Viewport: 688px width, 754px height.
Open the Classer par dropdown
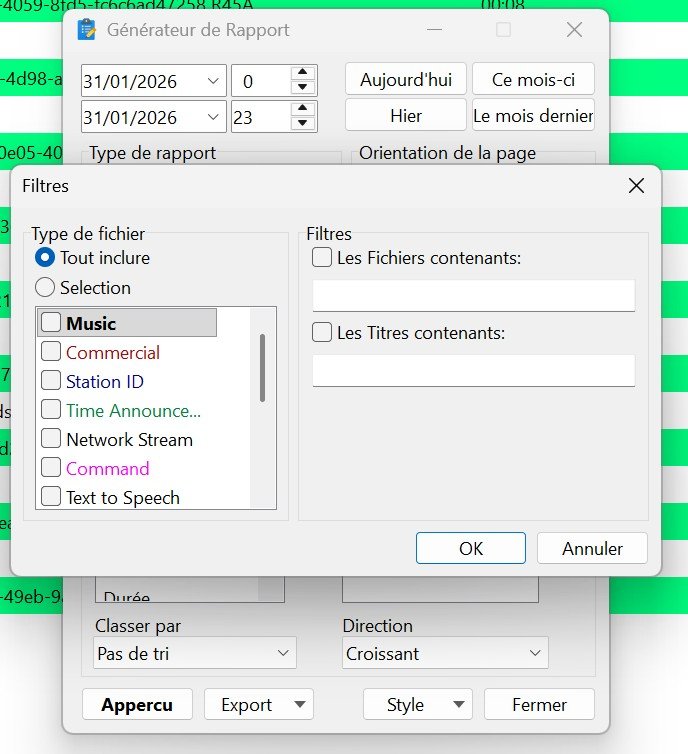pos(195,654)
